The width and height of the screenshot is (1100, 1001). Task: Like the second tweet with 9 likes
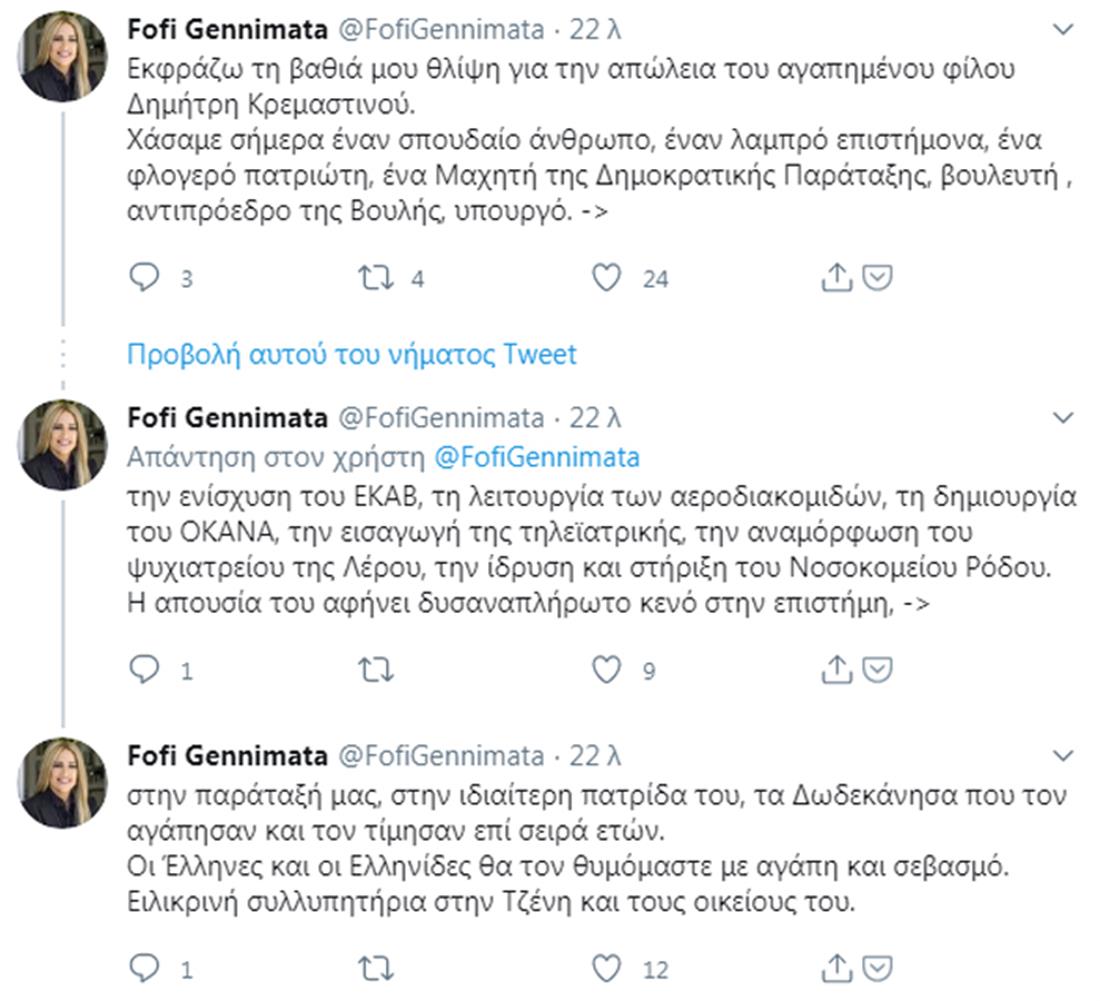[607, 670]
